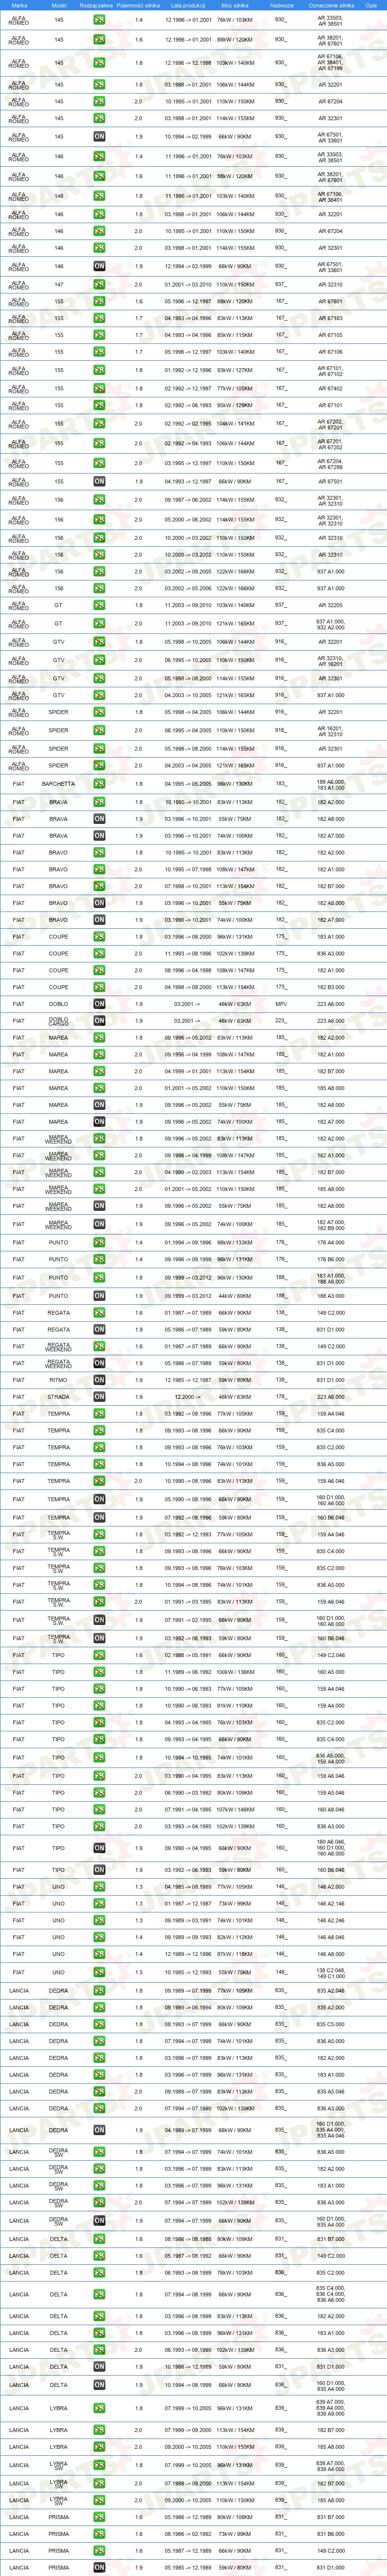387x2576 pixels.
Task: Click the 831 B6.000 engine code cell
Action: tap(330, 2534)
